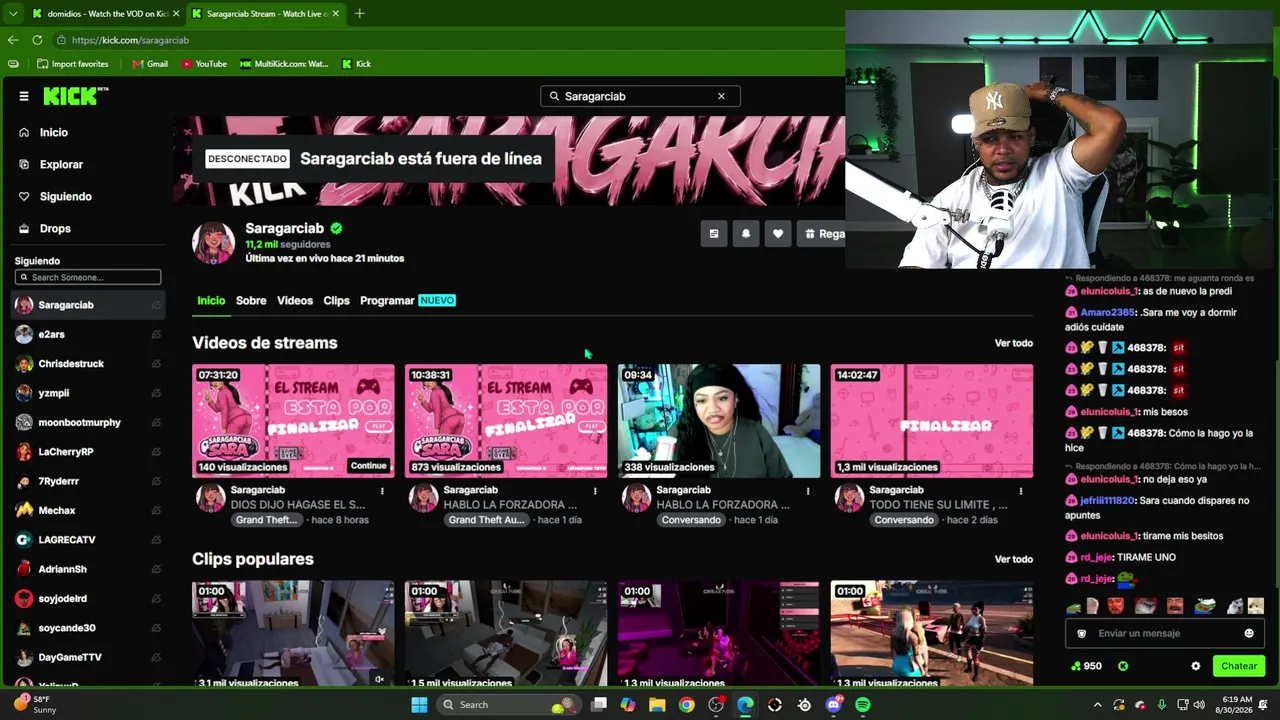Viewport: 1280px width, 720px height.
Task: Switch to the Clips channel tab
Action: click(x=336, y=300)
